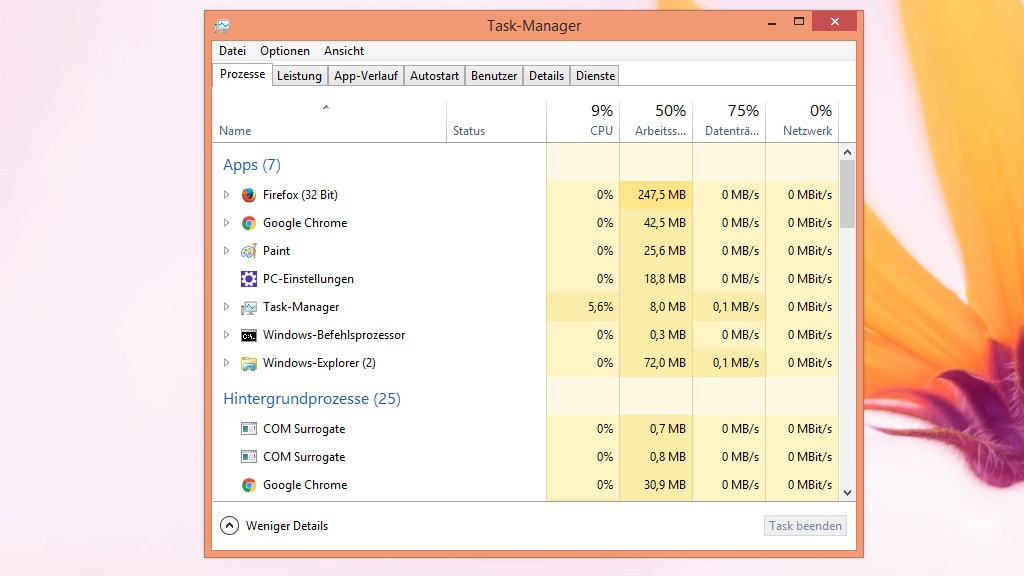Click the Firefox icon in the process list
1024x576 pixels.
[248, 195]
